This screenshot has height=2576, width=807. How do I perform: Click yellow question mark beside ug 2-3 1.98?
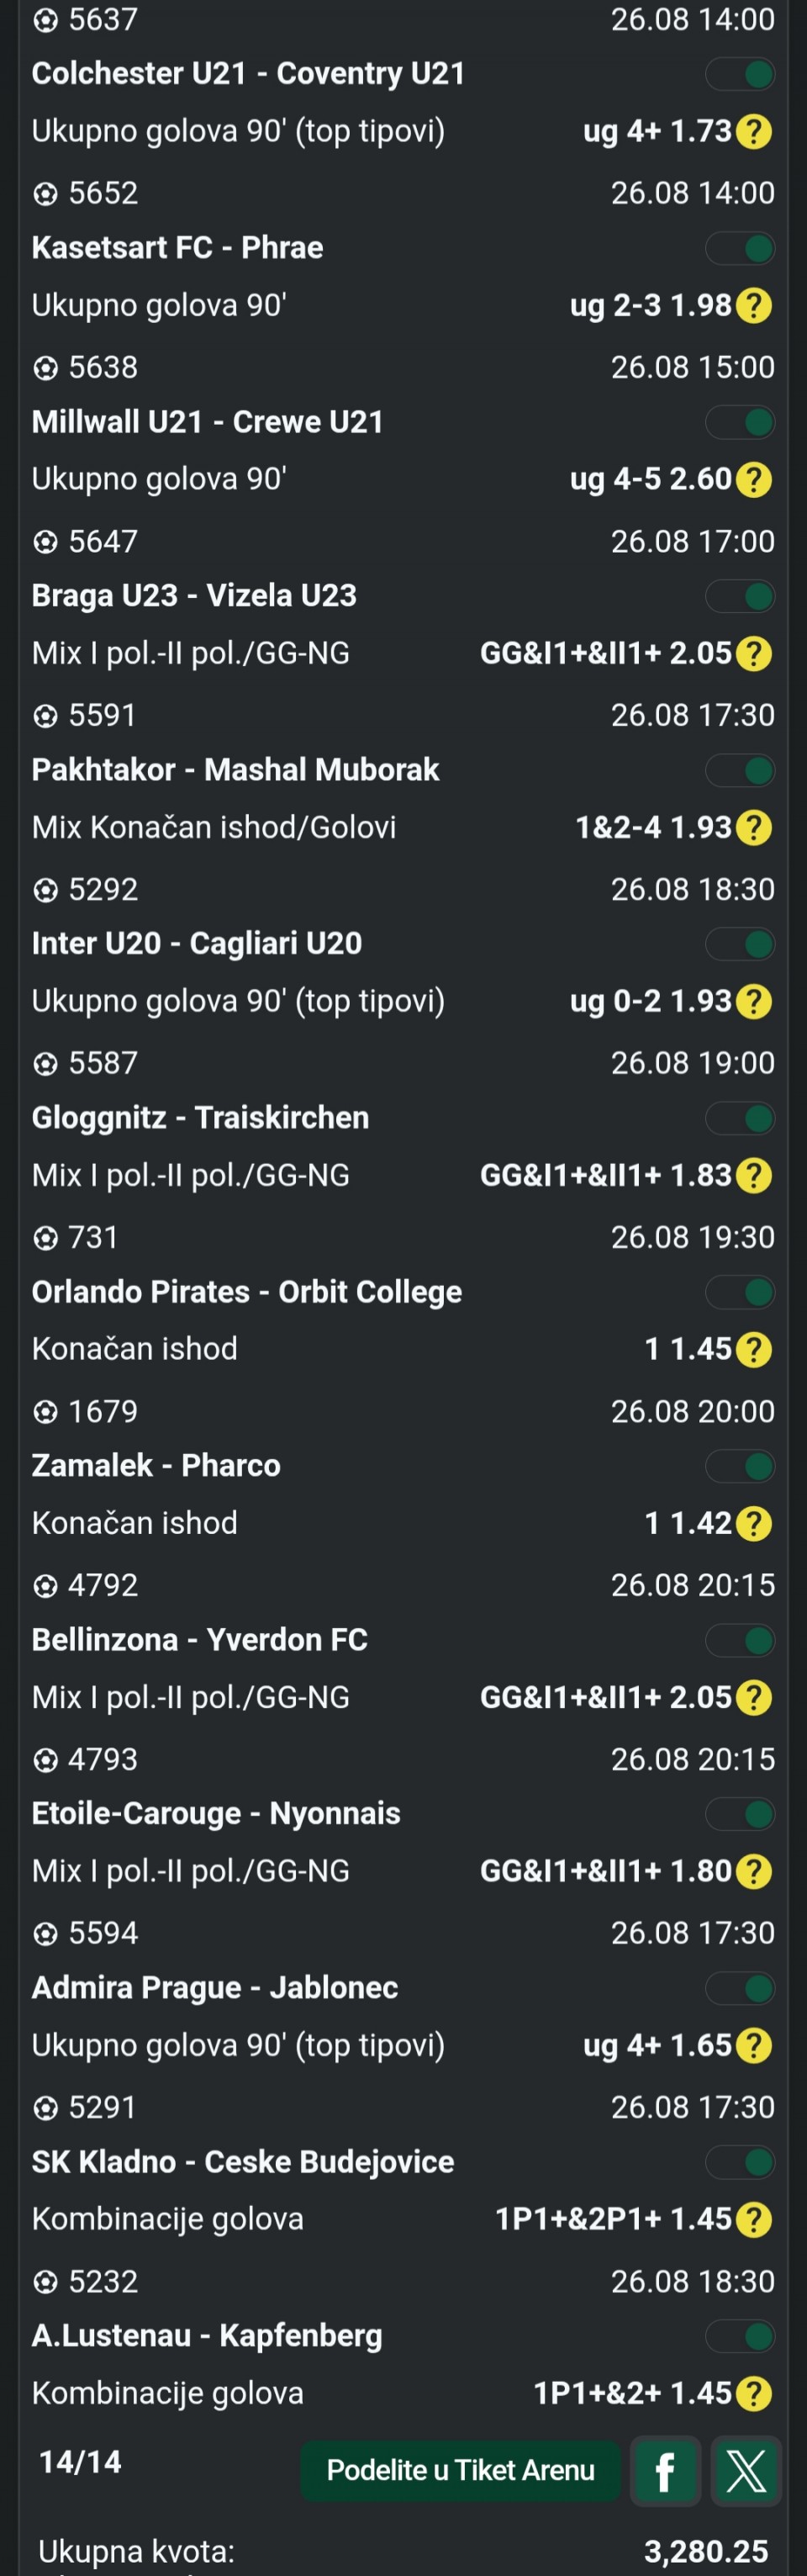[x=753, y=305]
